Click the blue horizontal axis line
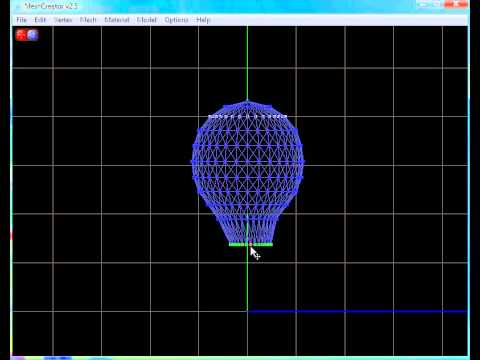 pos(357,311)
